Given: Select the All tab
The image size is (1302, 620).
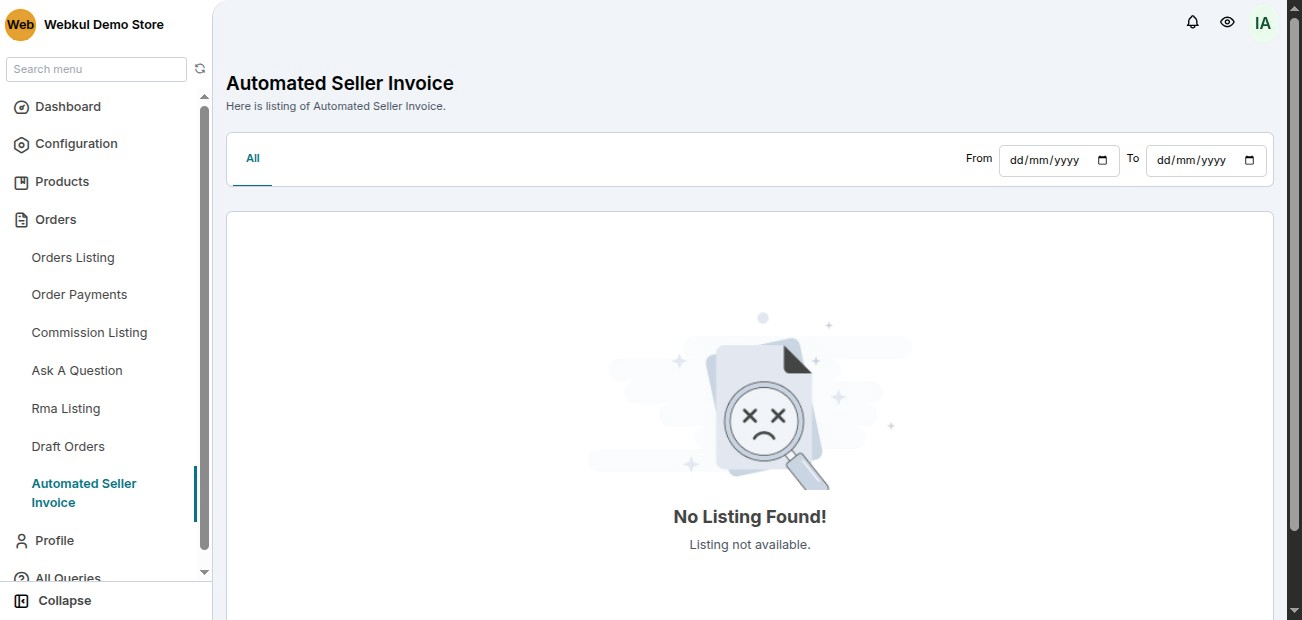Looking at the screenshot, I should [x=253, y=158].
